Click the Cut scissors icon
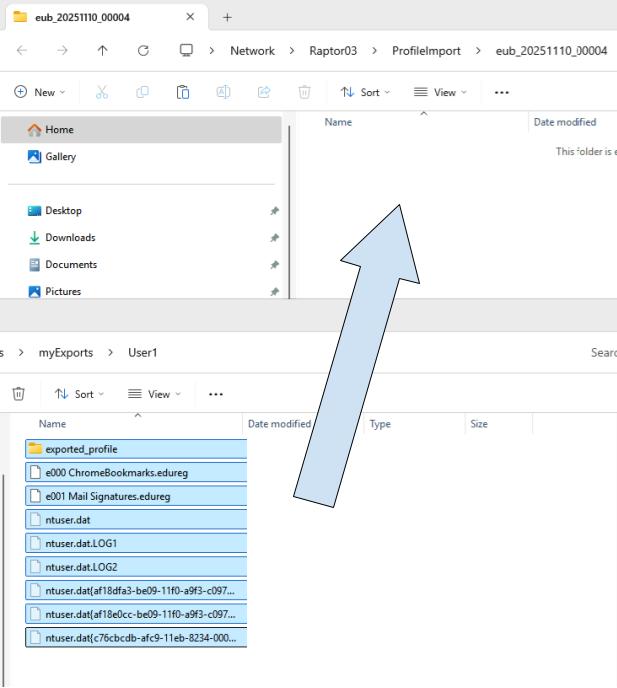Screen dimensions: 617x688 [x=101, y=92]
